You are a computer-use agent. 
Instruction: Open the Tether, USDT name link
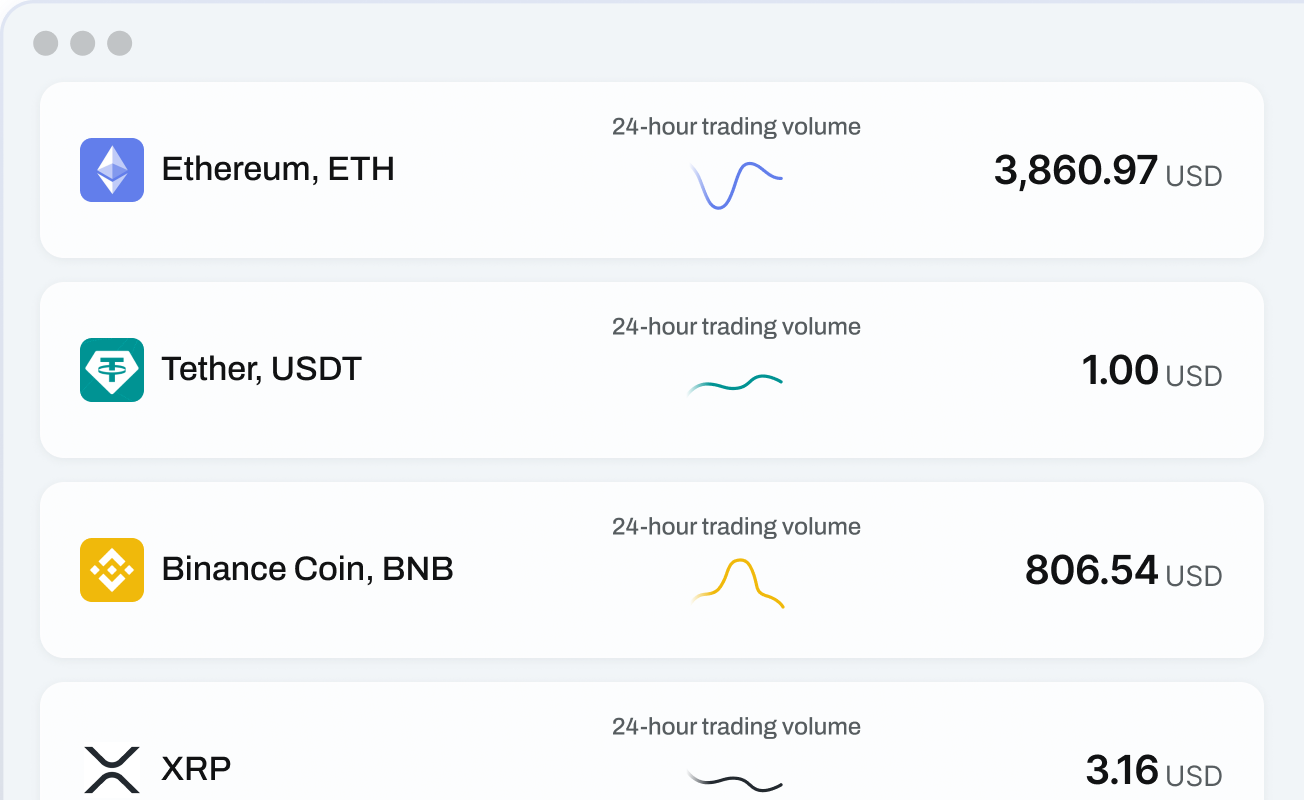261,369
